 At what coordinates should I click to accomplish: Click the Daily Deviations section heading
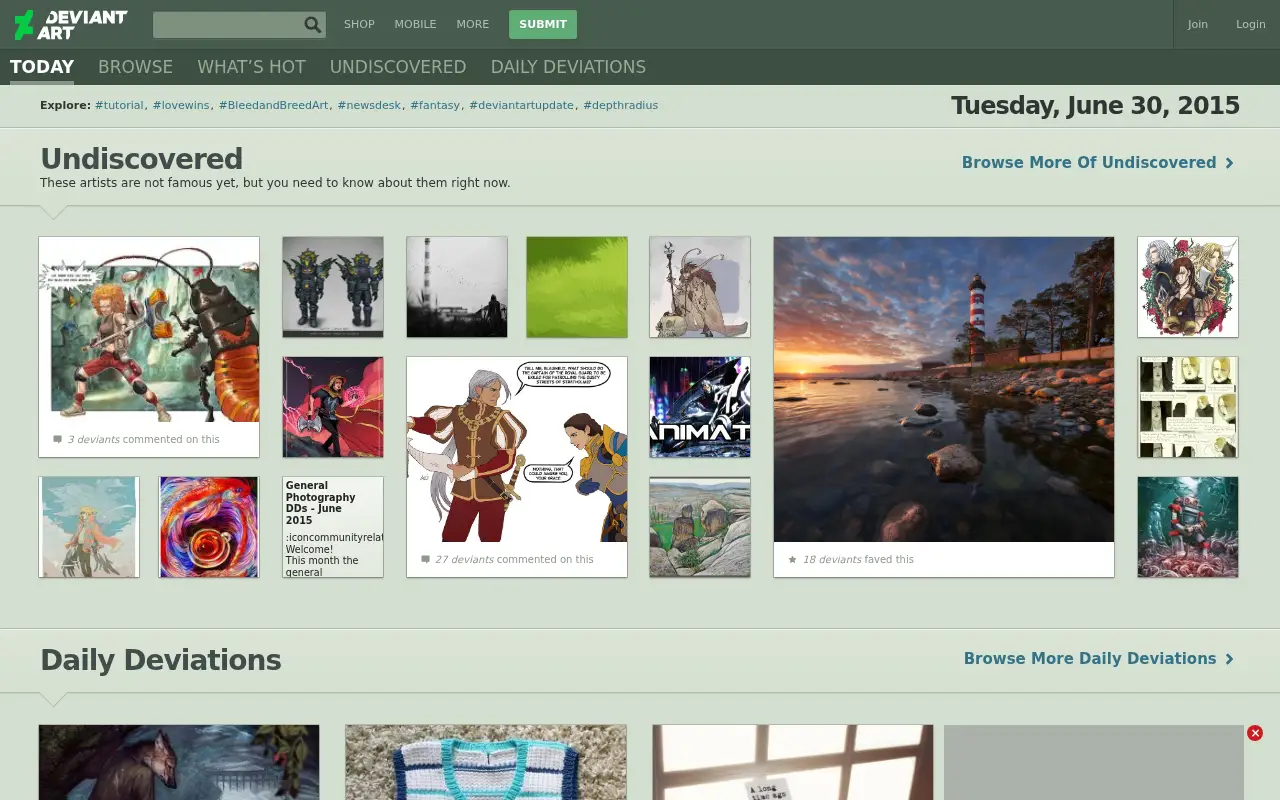pos(160,660)
